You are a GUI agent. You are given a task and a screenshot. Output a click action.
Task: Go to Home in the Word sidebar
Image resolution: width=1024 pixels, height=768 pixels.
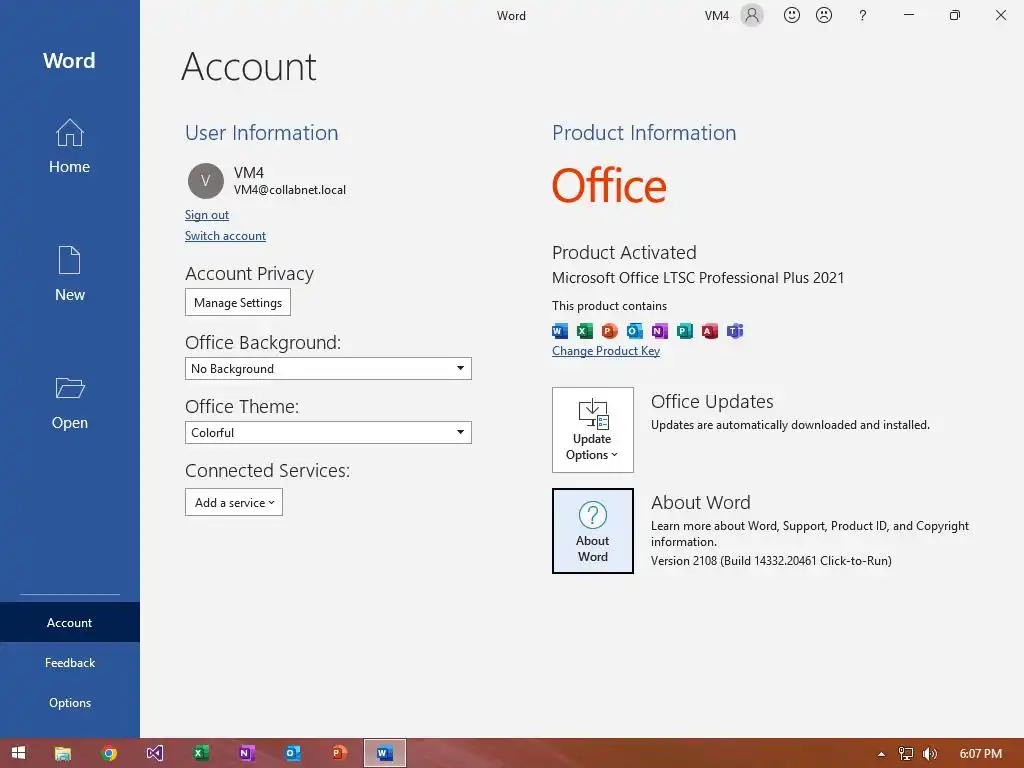click(x=69, y=146)
